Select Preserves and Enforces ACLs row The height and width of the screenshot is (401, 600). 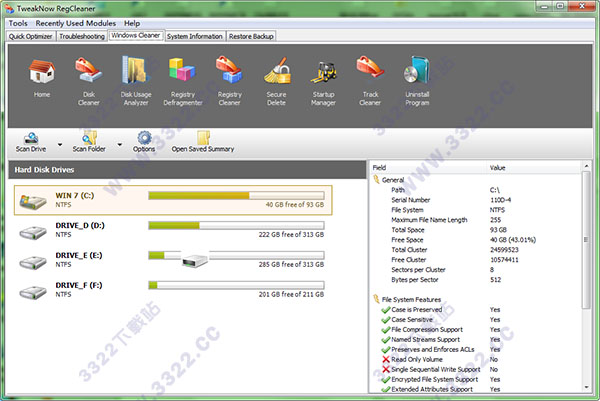[x=476, y=349]
